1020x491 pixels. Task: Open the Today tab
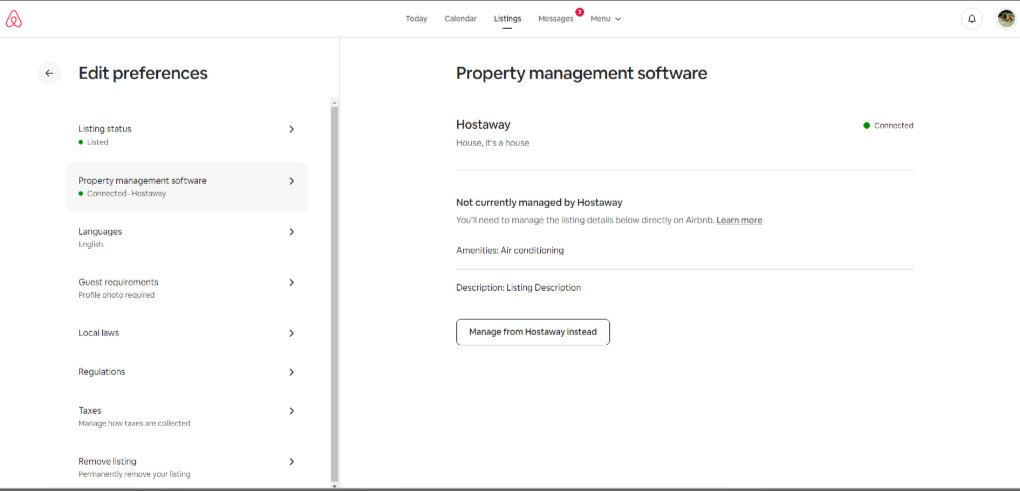[416, 19]
